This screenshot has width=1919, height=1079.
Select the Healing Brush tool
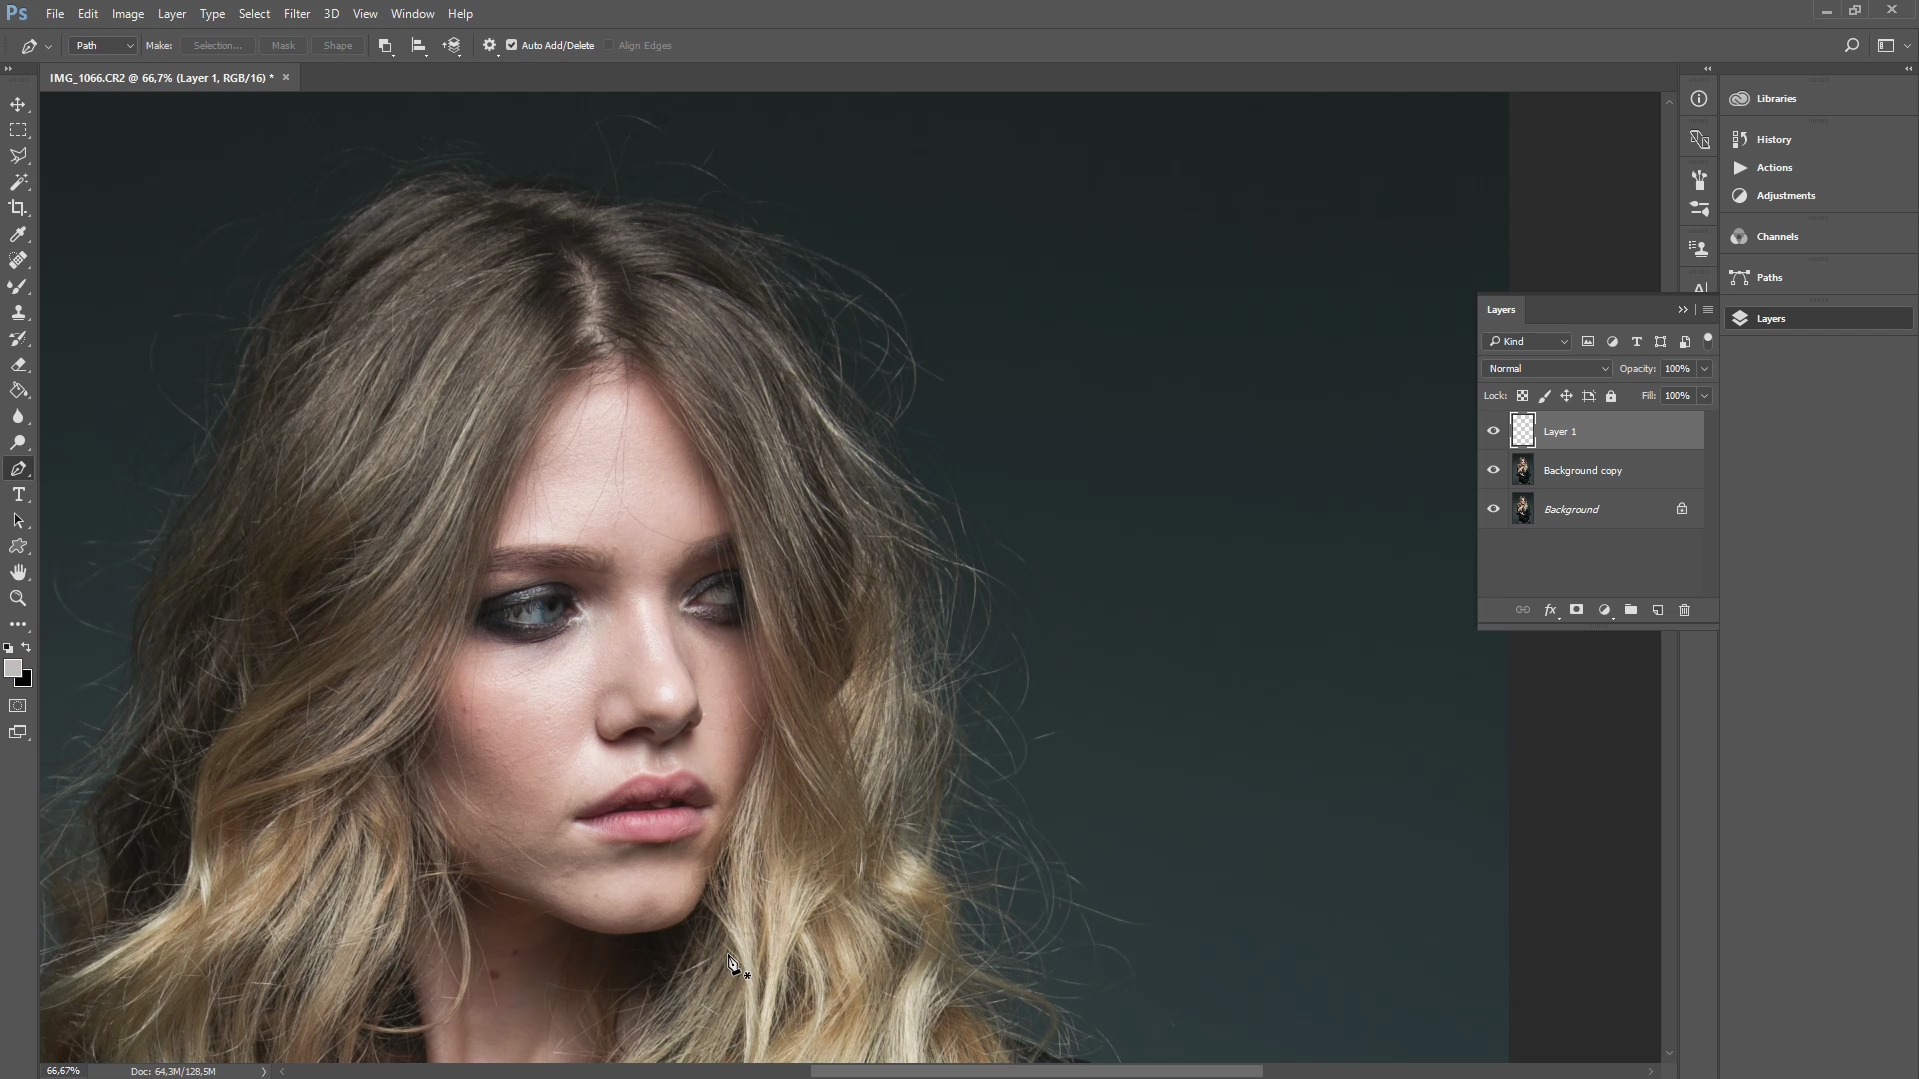click(18, 260)
